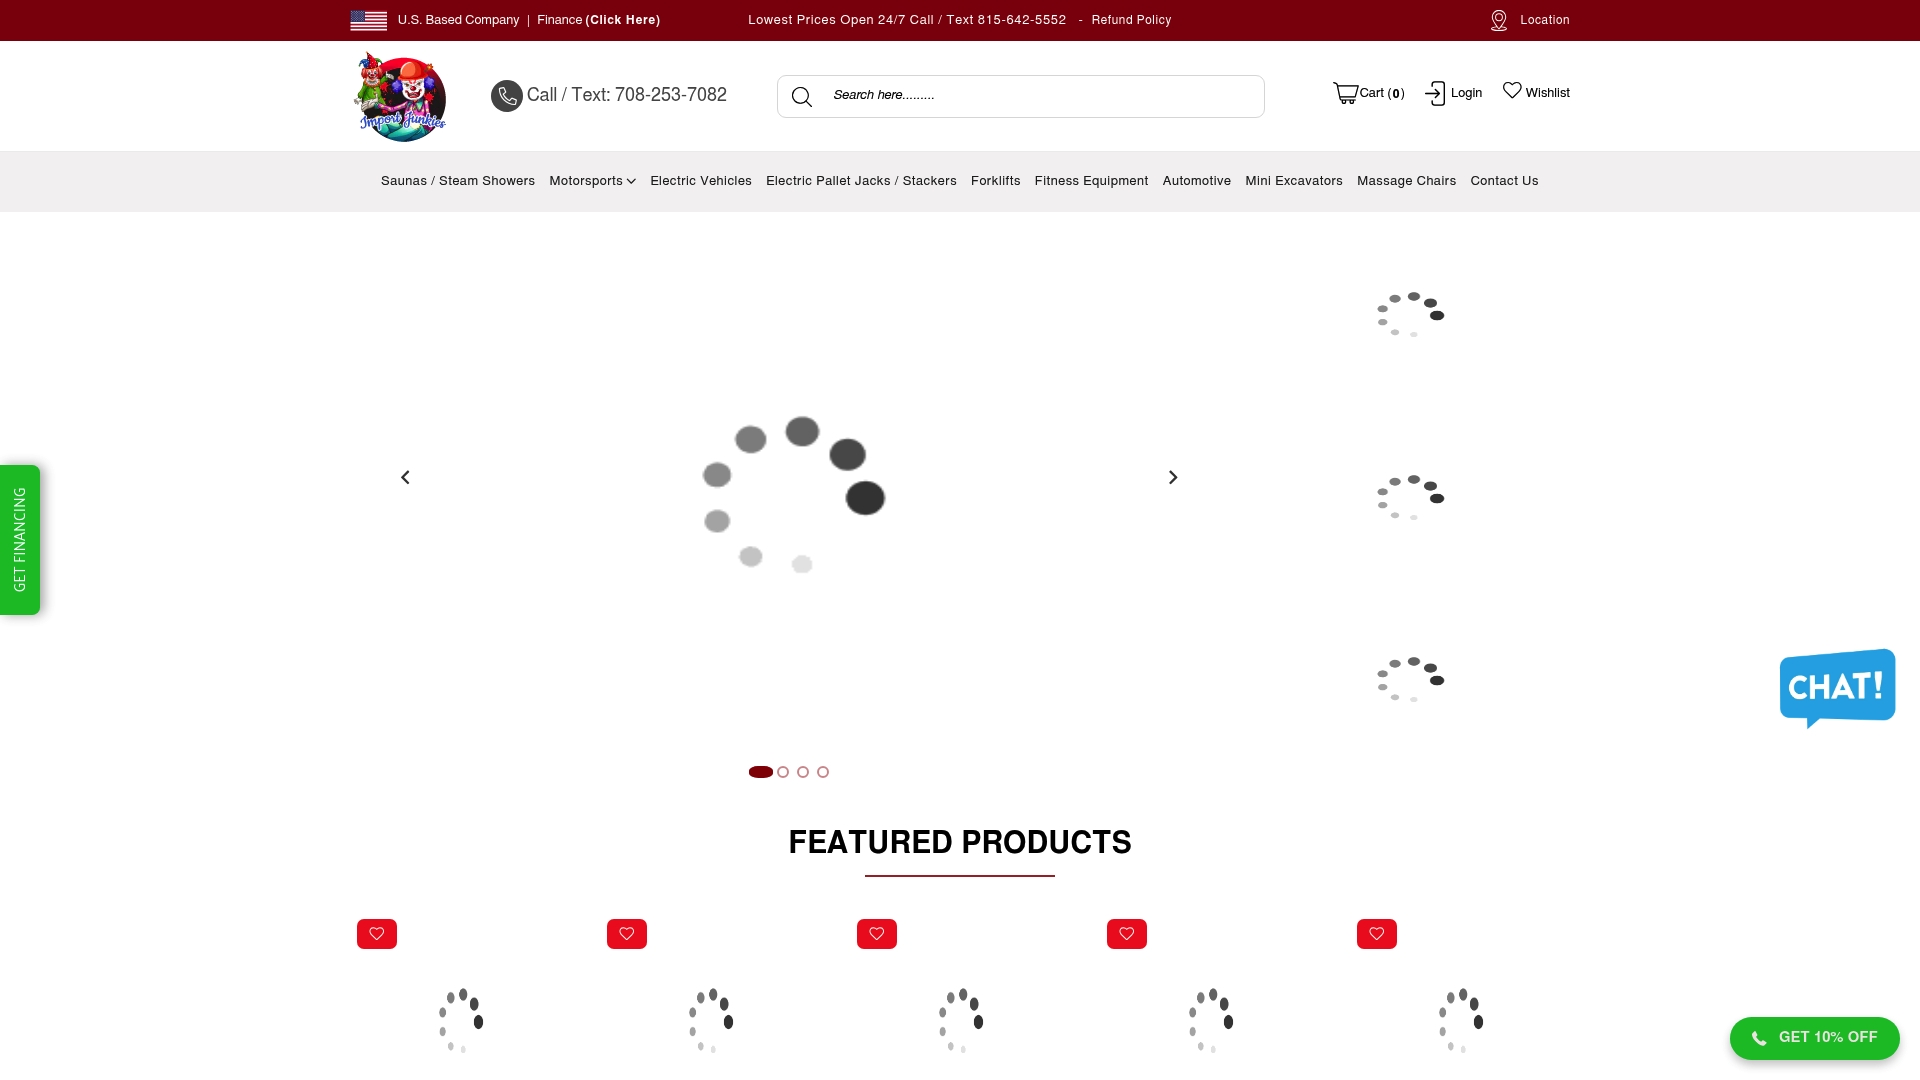Add fourth featured product to wishlist
The image size is (1920, 1080).
(1127, 934)
